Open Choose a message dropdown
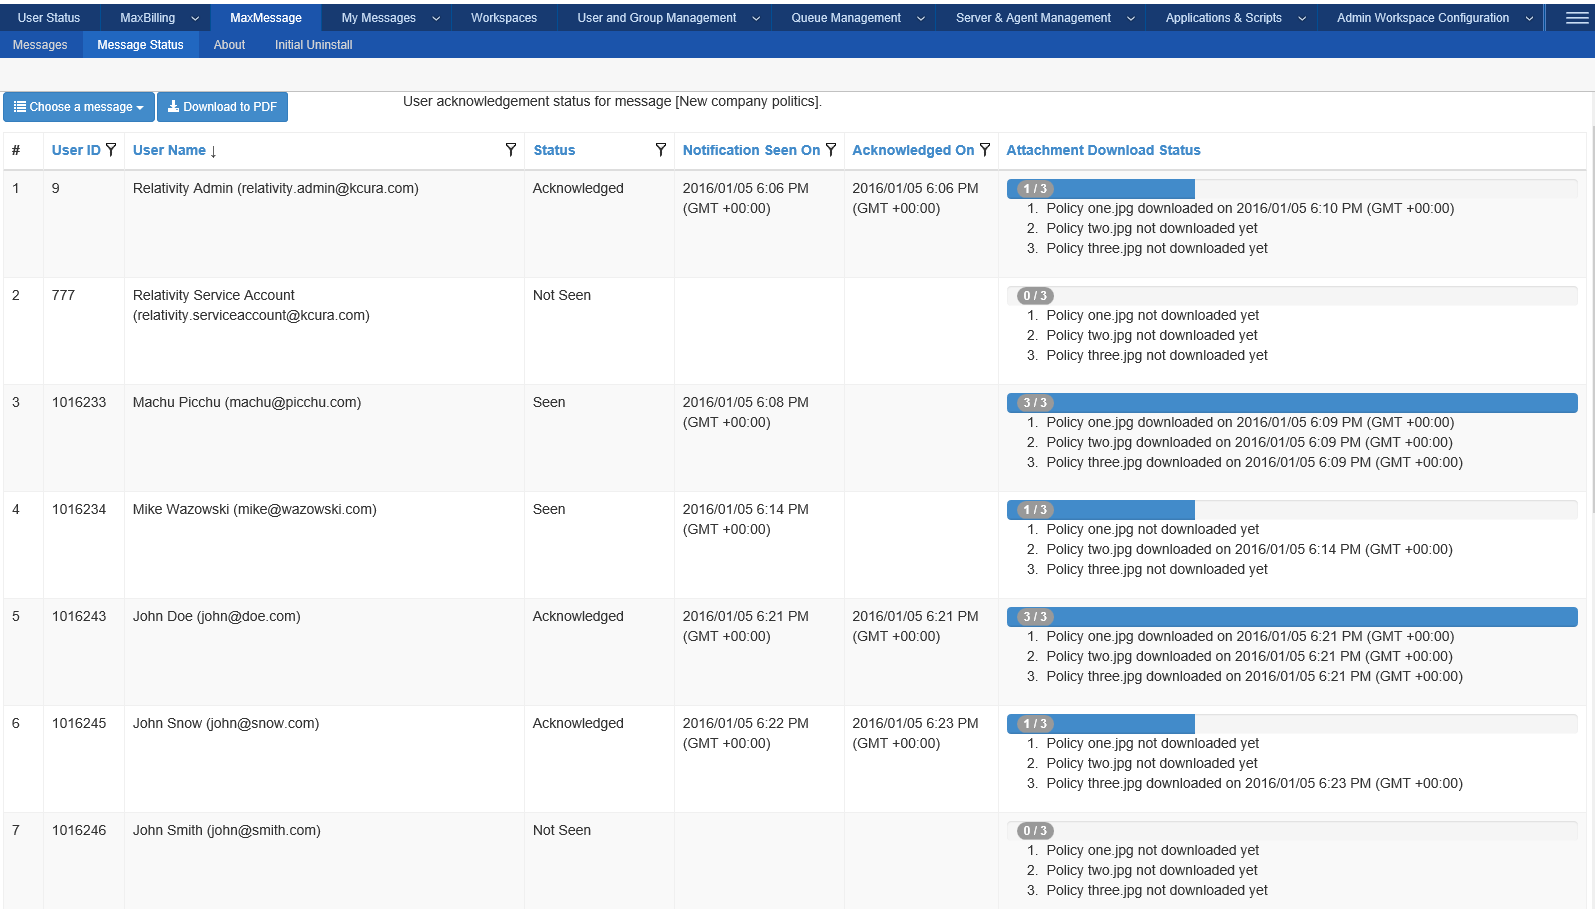This screenshot has height=909, width=1595. click(79, 107)
